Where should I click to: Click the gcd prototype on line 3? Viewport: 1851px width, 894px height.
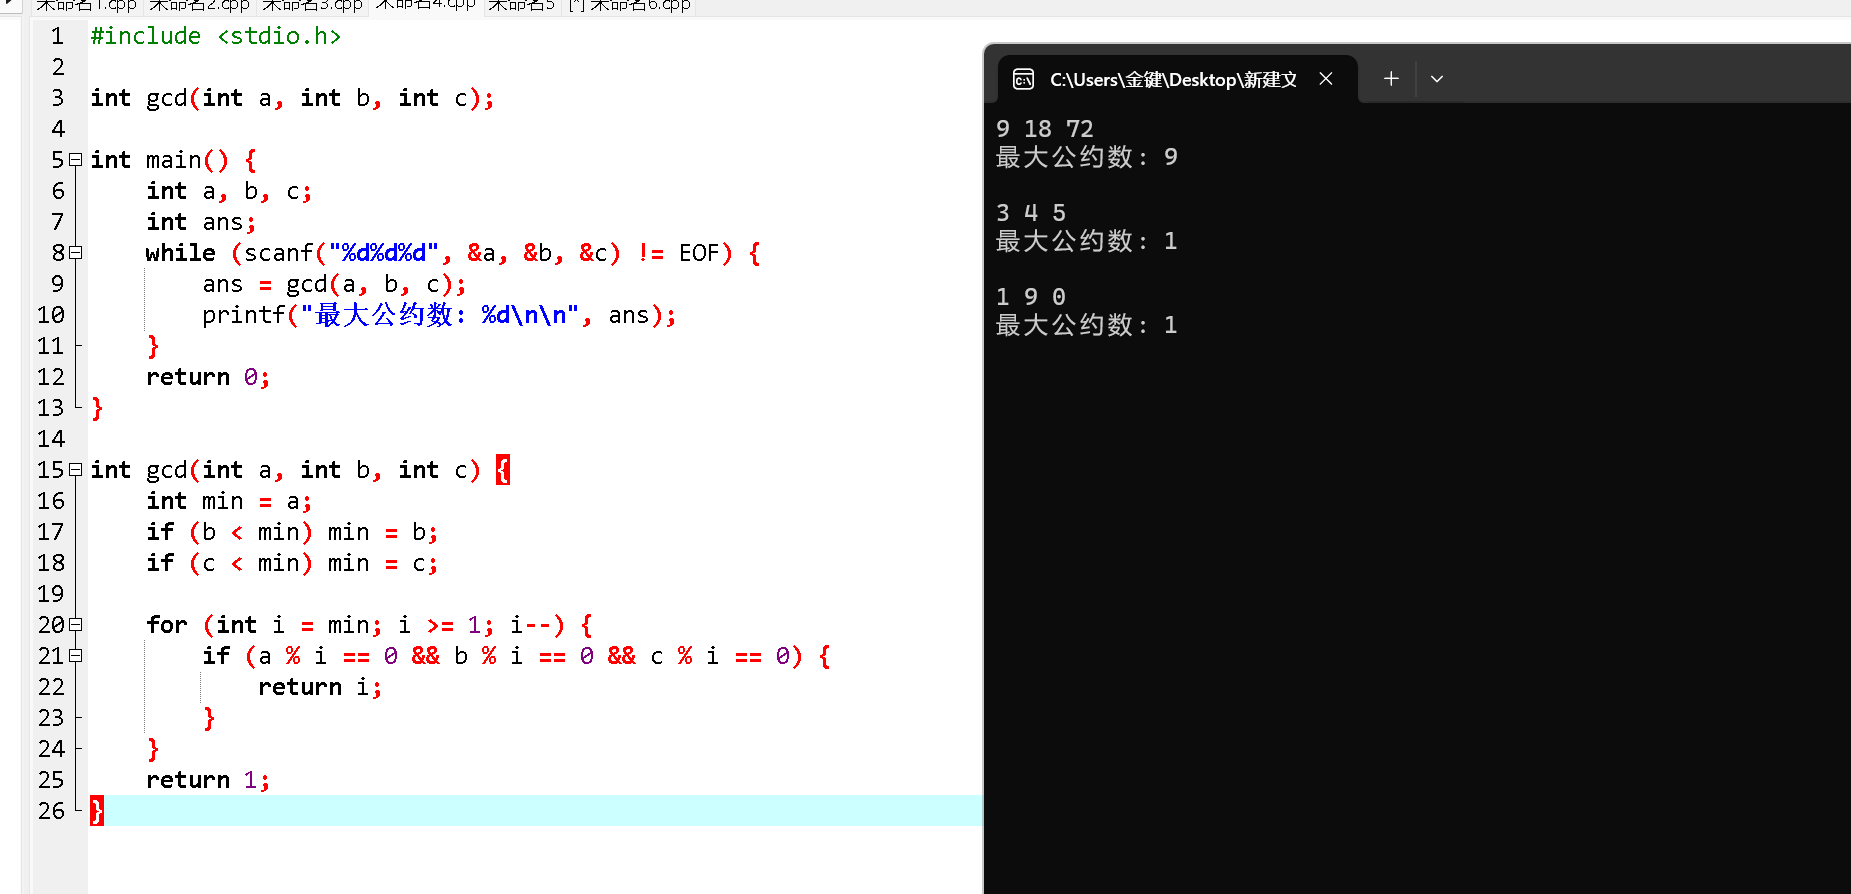(292, 98)
